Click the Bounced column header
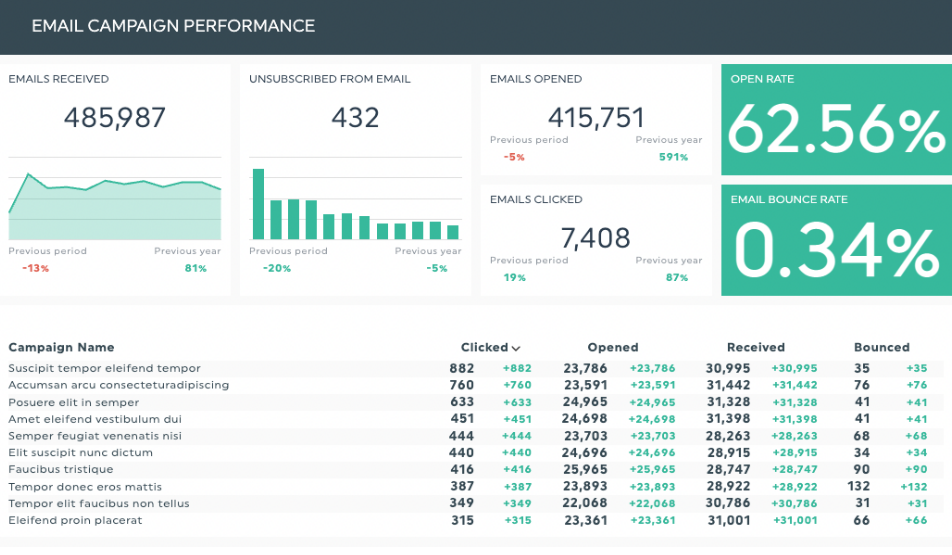 coord(882,347)
